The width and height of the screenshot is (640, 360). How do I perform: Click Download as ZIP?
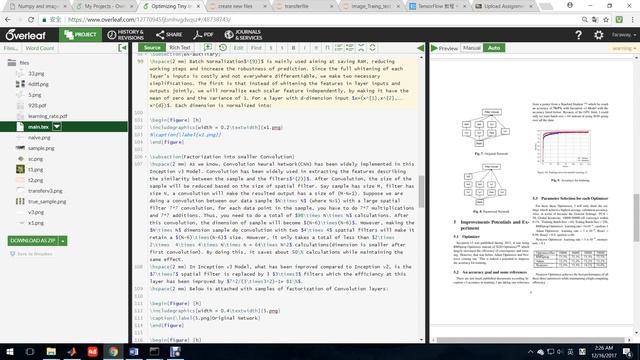pos(33,241)
